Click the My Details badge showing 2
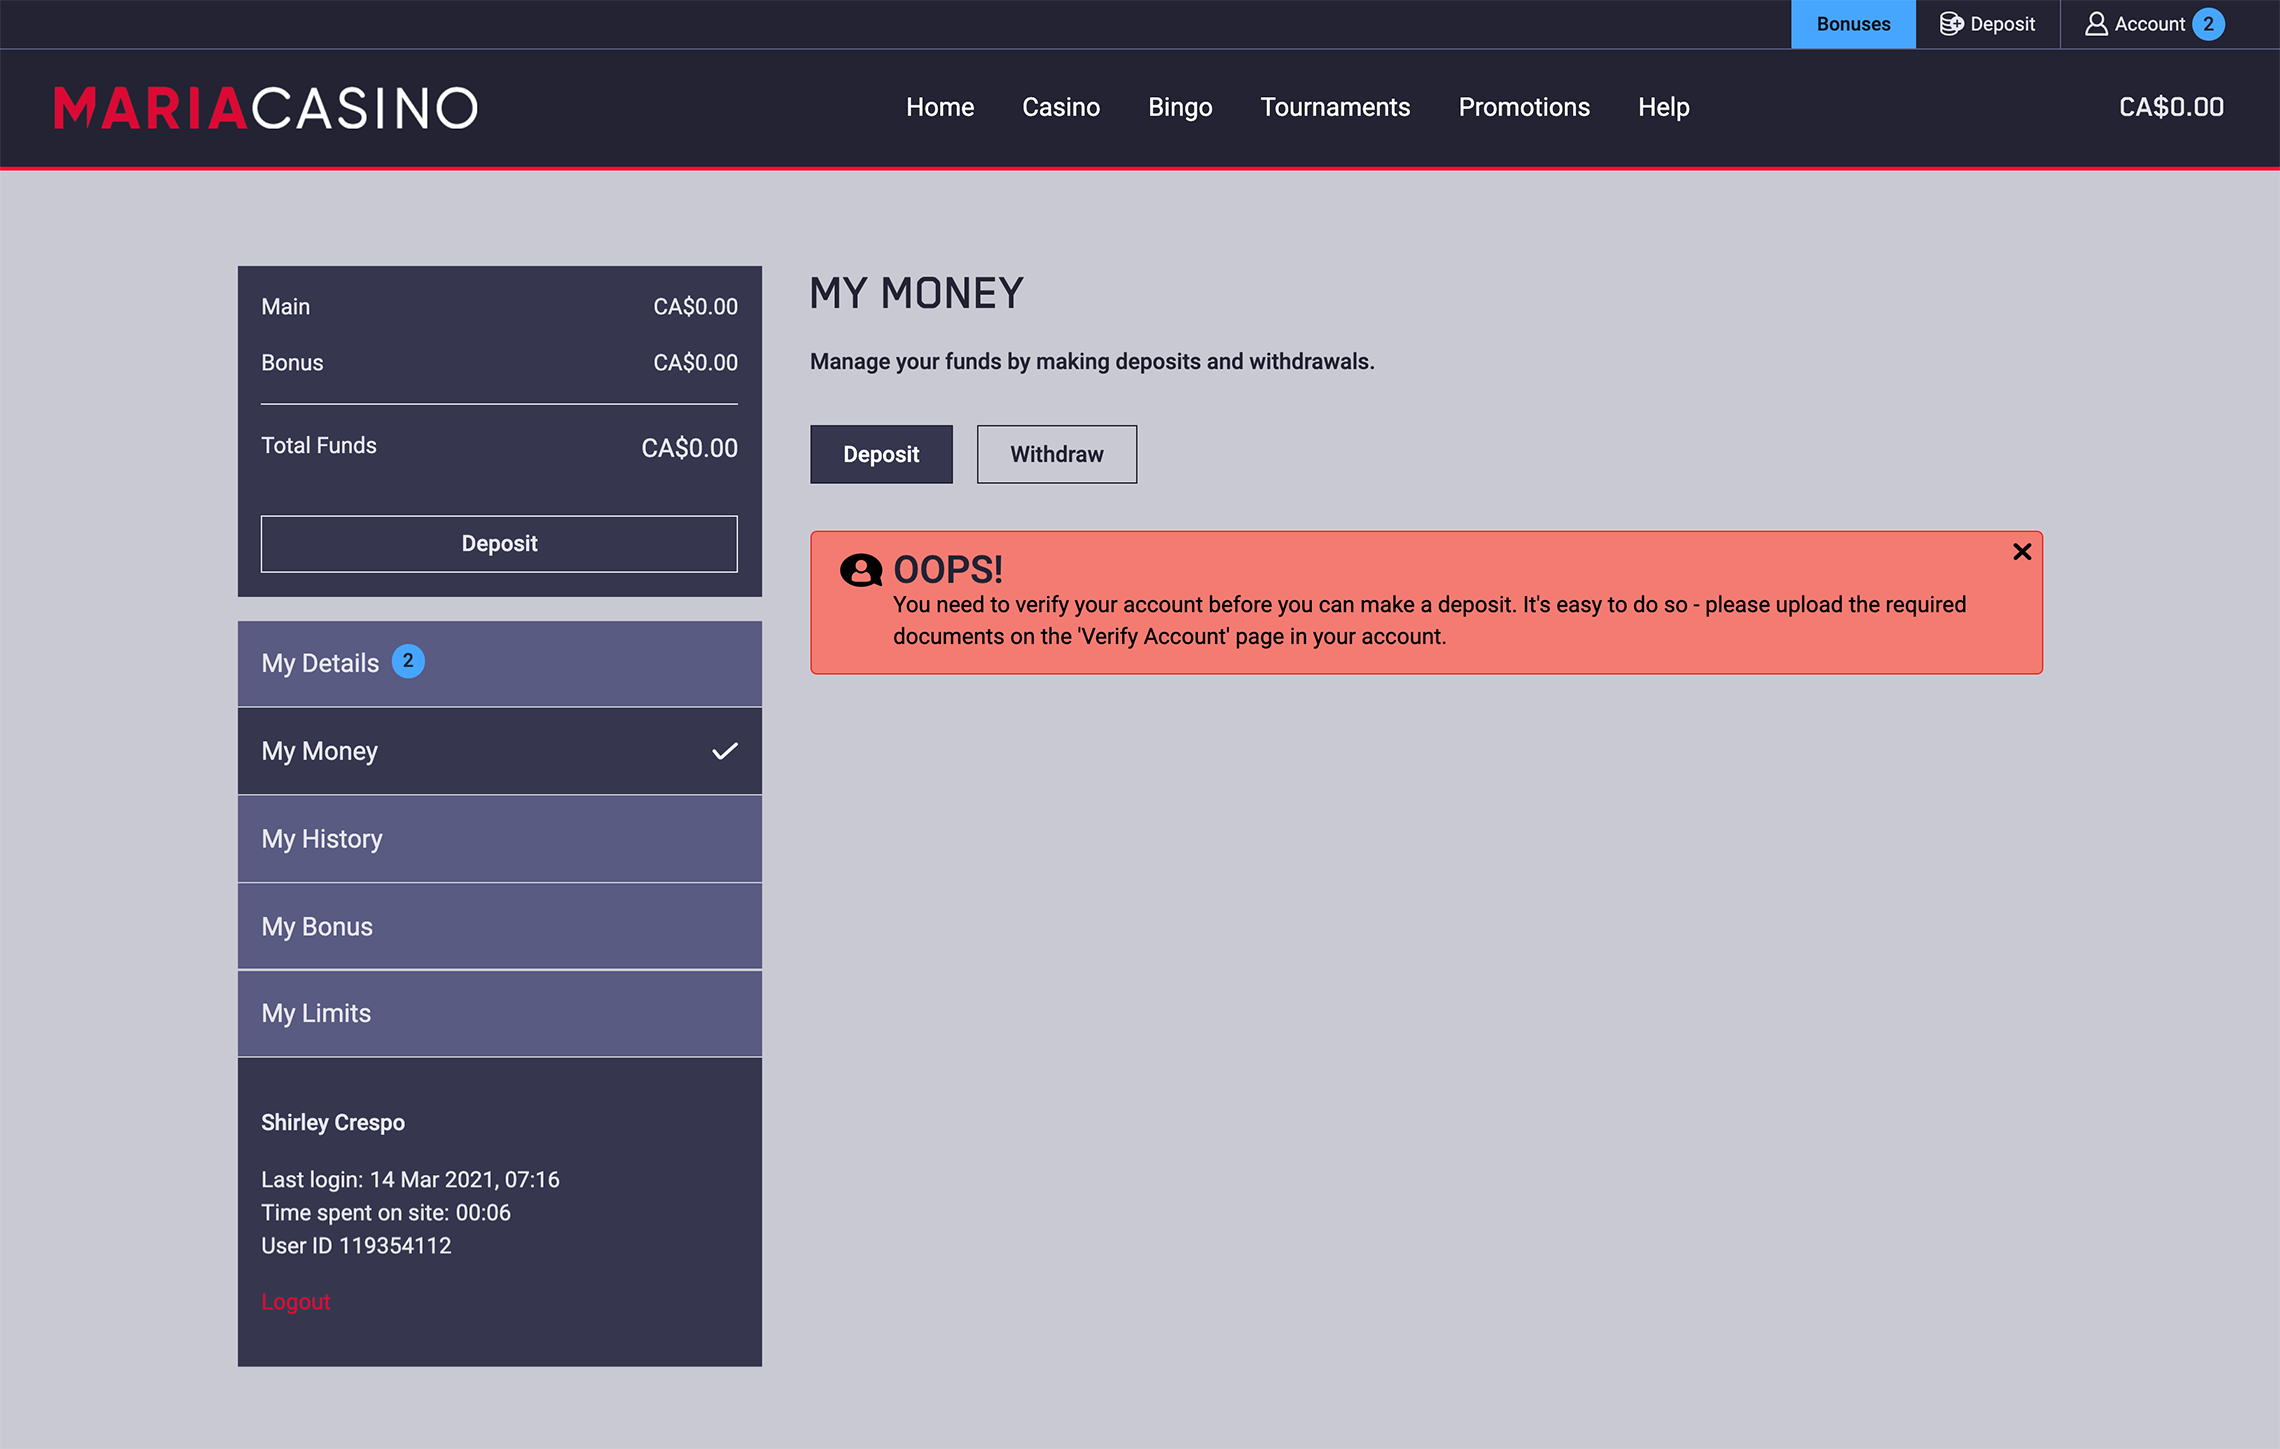The height and width of the screenshot is (1449, 2280). click(x=408, y=661)
